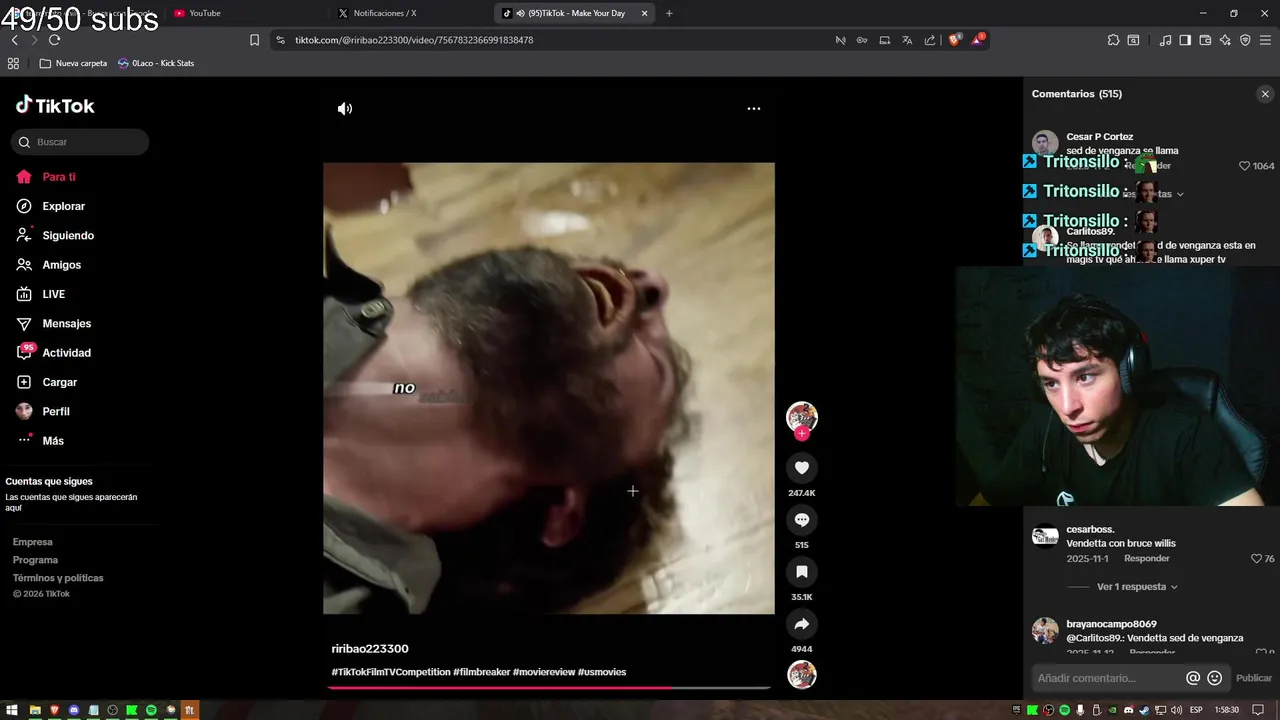Toggle the browser sidebar panel
The image size is (1280, 720).
(1185, 40)
